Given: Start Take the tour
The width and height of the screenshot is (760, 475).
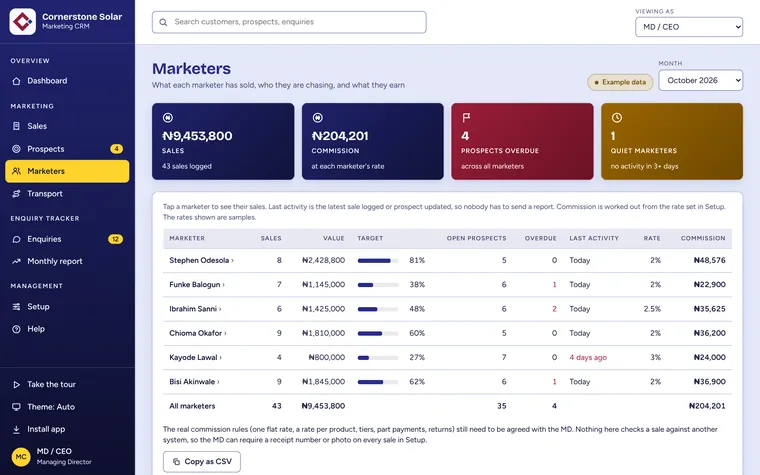Looking at the screenshot, I should coord(67,384).
